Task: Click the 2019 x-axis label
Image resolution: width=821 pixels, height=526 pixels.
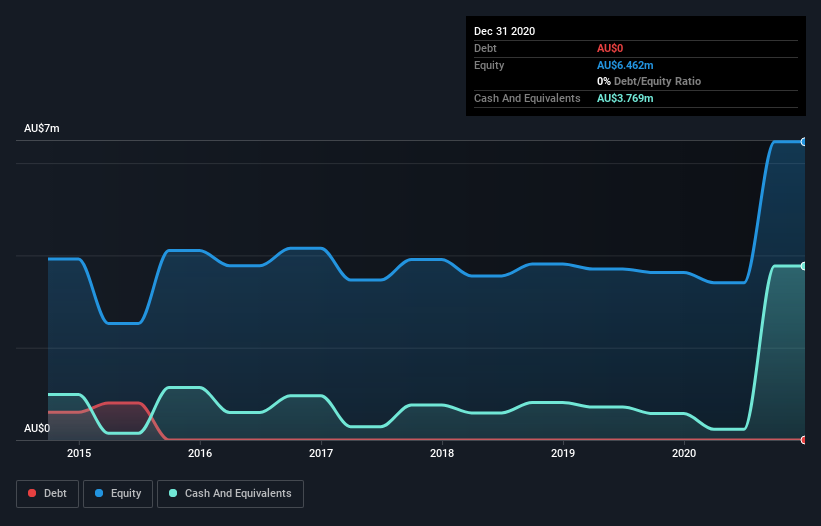Action: [x=563, y=453]
